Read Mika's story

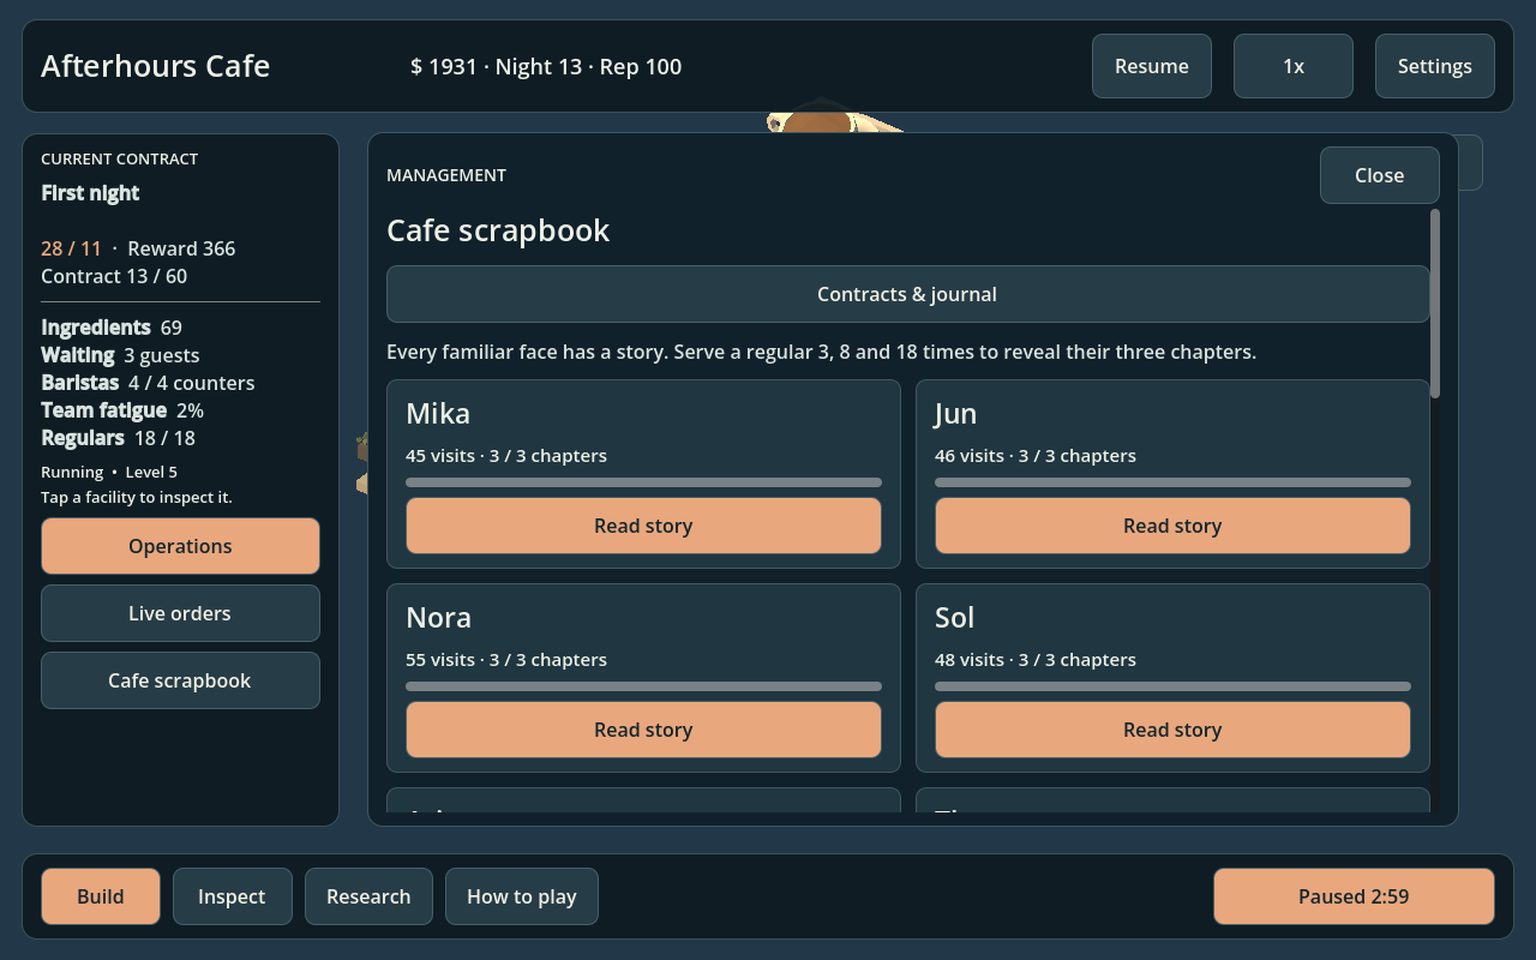click(x=643, y=526)
